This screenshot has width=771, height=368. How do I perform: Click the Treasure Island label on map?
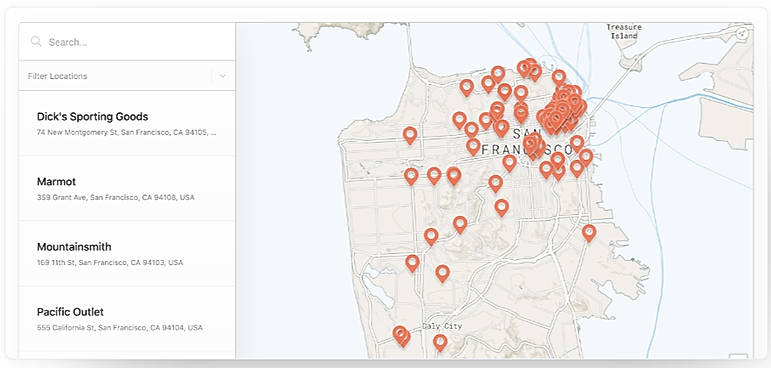[623, 31]
